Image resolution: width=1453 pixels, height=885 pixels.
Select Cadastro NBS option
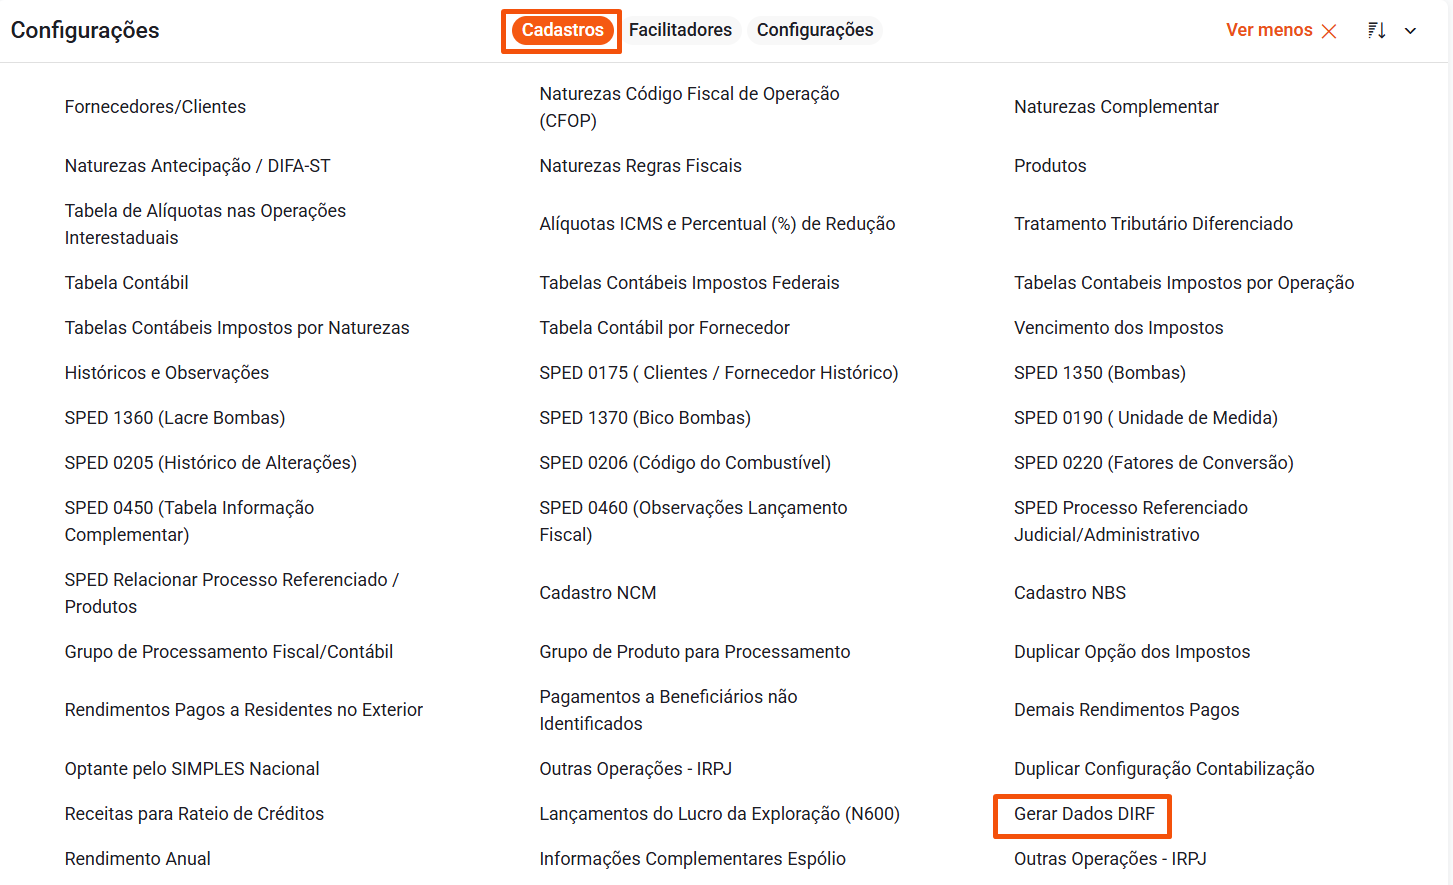(x=1069, y=593)
